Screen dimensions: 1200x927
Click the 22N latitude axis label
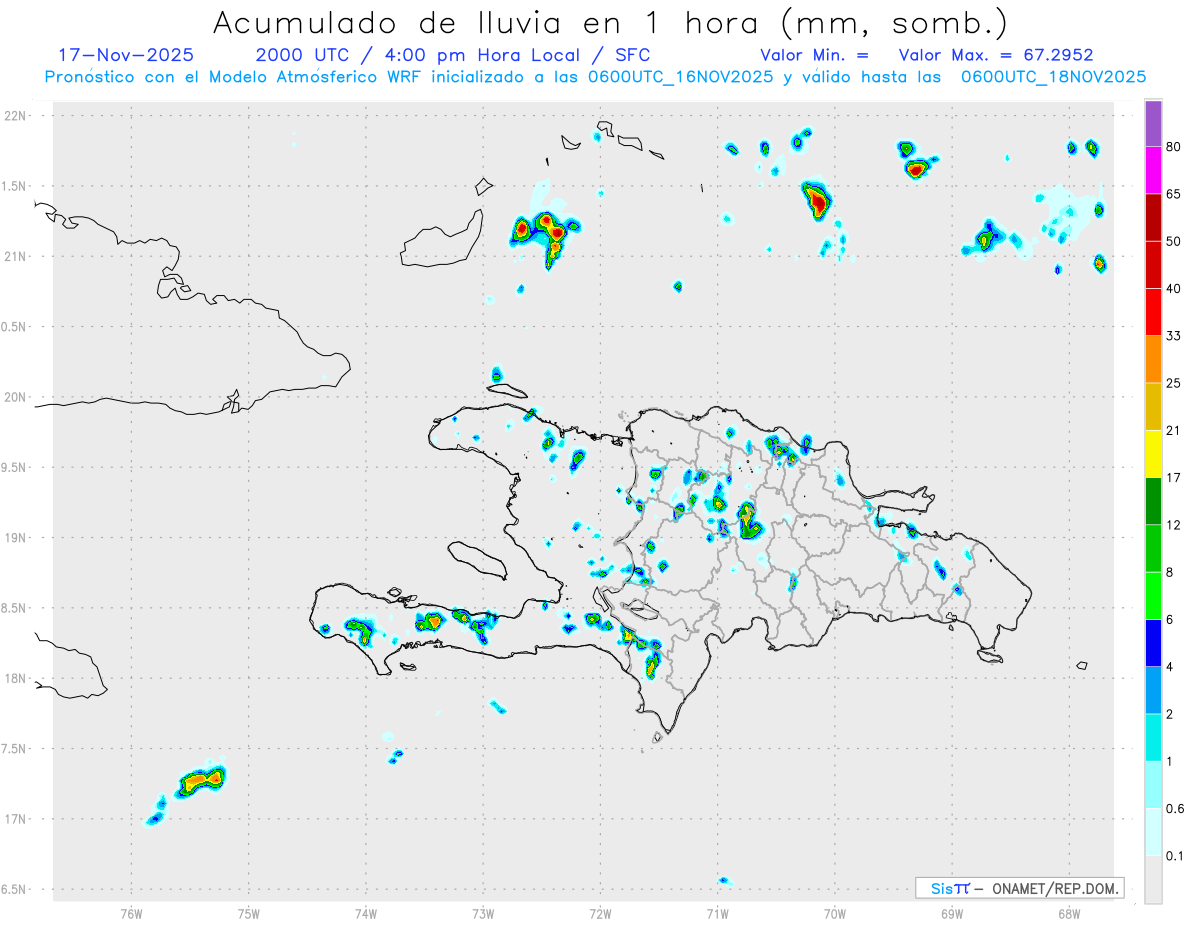click(x=17, y=116)
